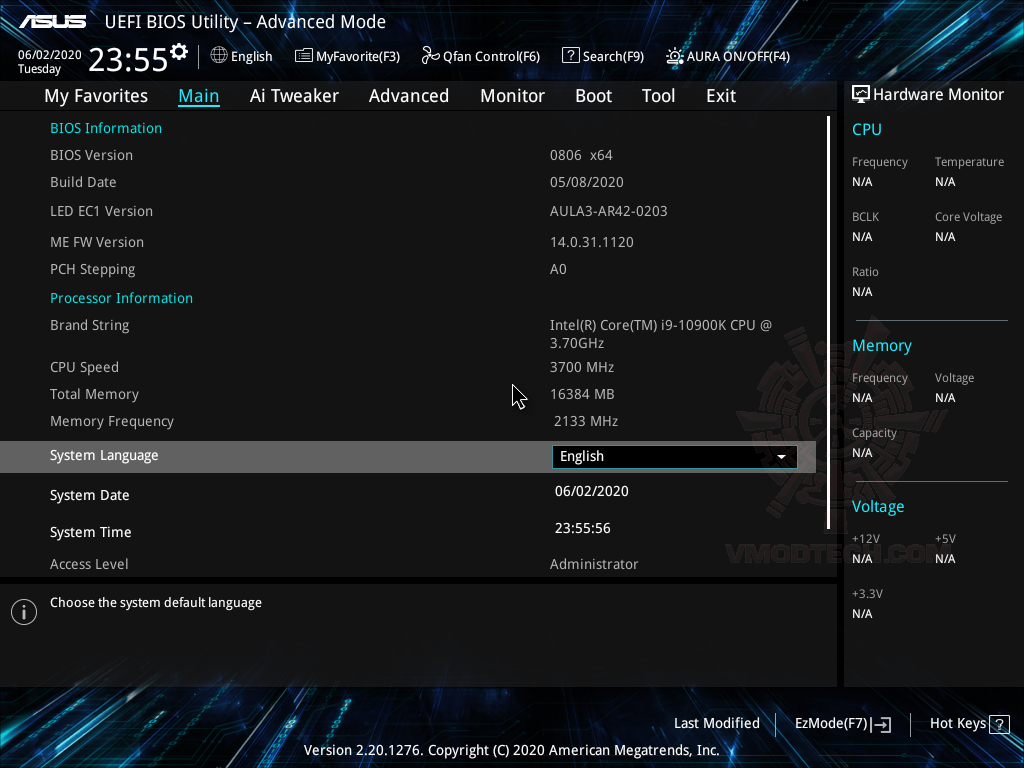This screenshot has height=768, width=1024.
Task: Click the info icon above the description bar
Action: tap(23, 611)
